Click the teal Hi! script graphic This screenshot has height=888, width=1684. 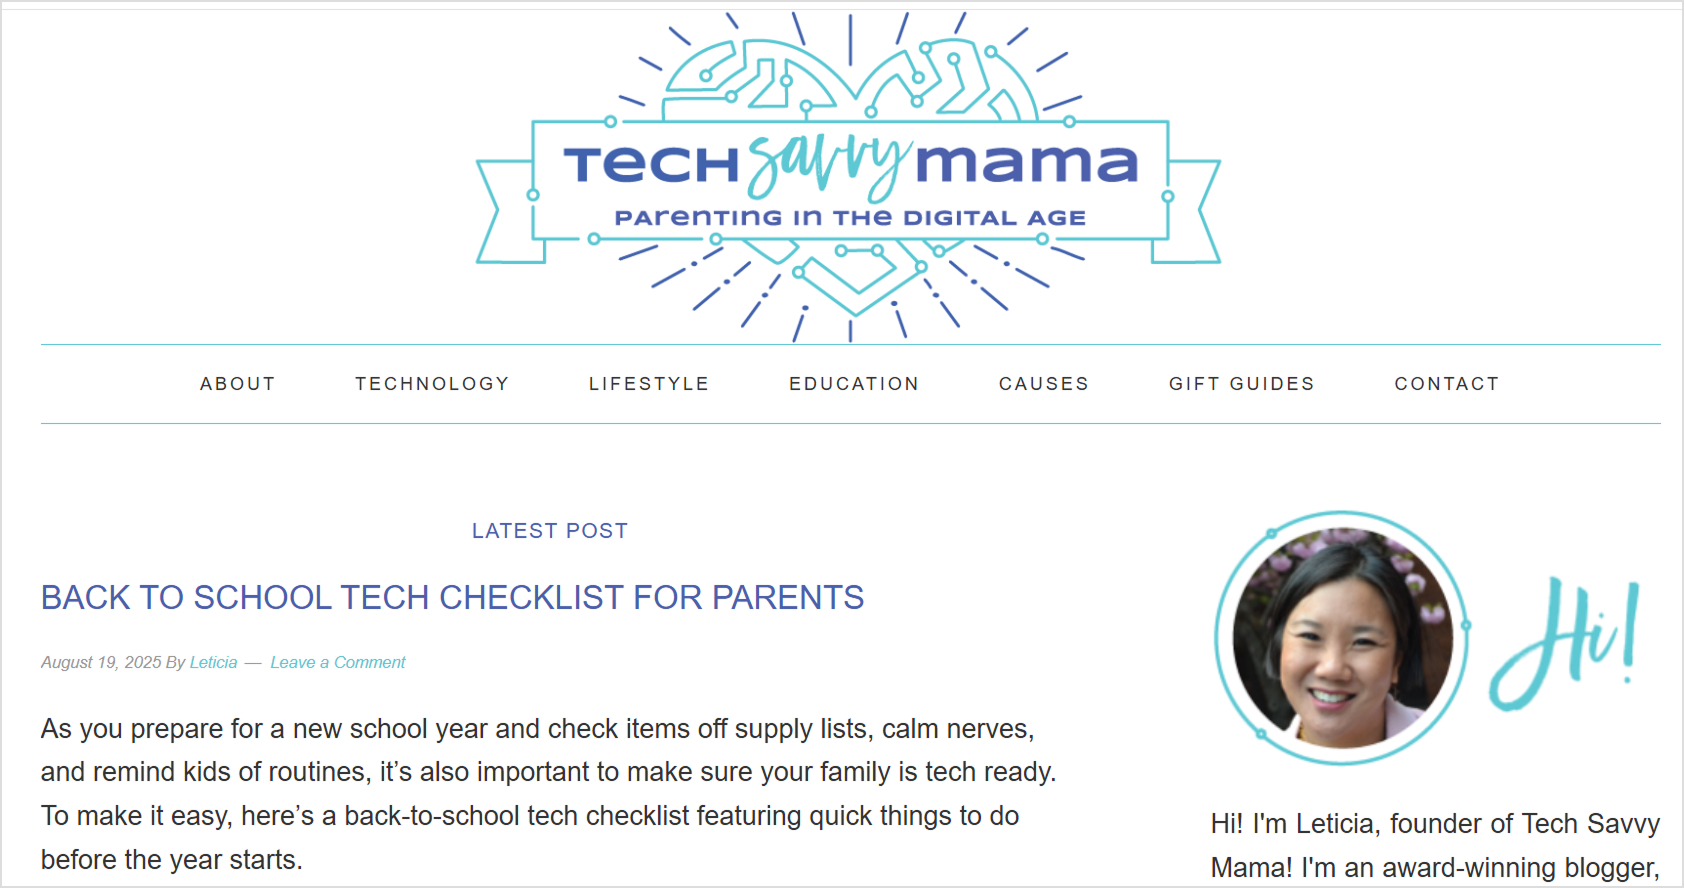click(x=1565, y=642)
